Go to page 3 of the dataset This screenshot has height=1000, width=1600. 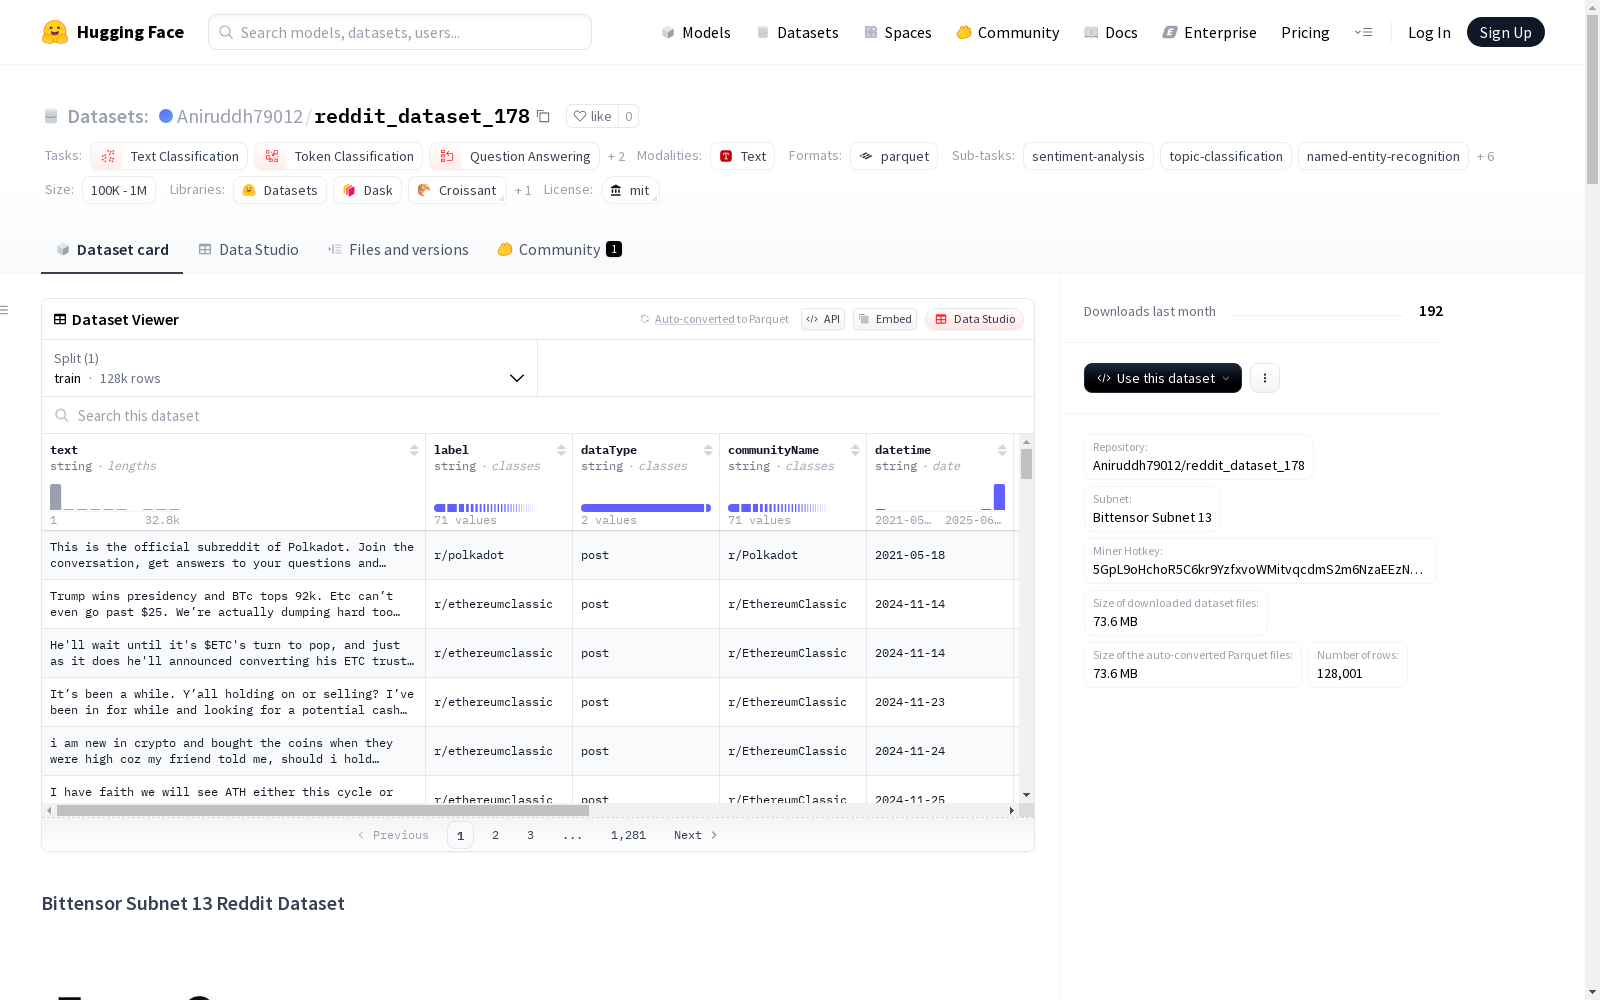(x=530, y=835)
